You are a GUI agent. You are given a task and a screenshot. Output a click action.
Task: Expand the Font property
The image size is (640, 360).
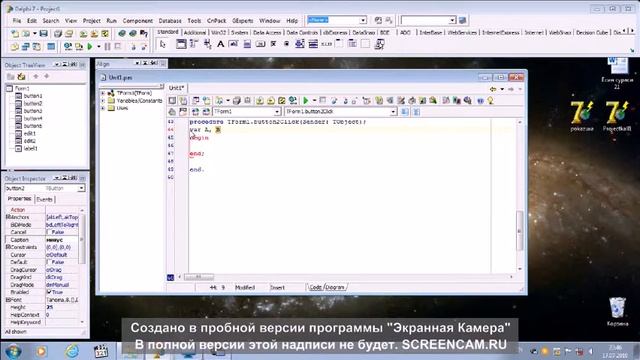(7, 300)
